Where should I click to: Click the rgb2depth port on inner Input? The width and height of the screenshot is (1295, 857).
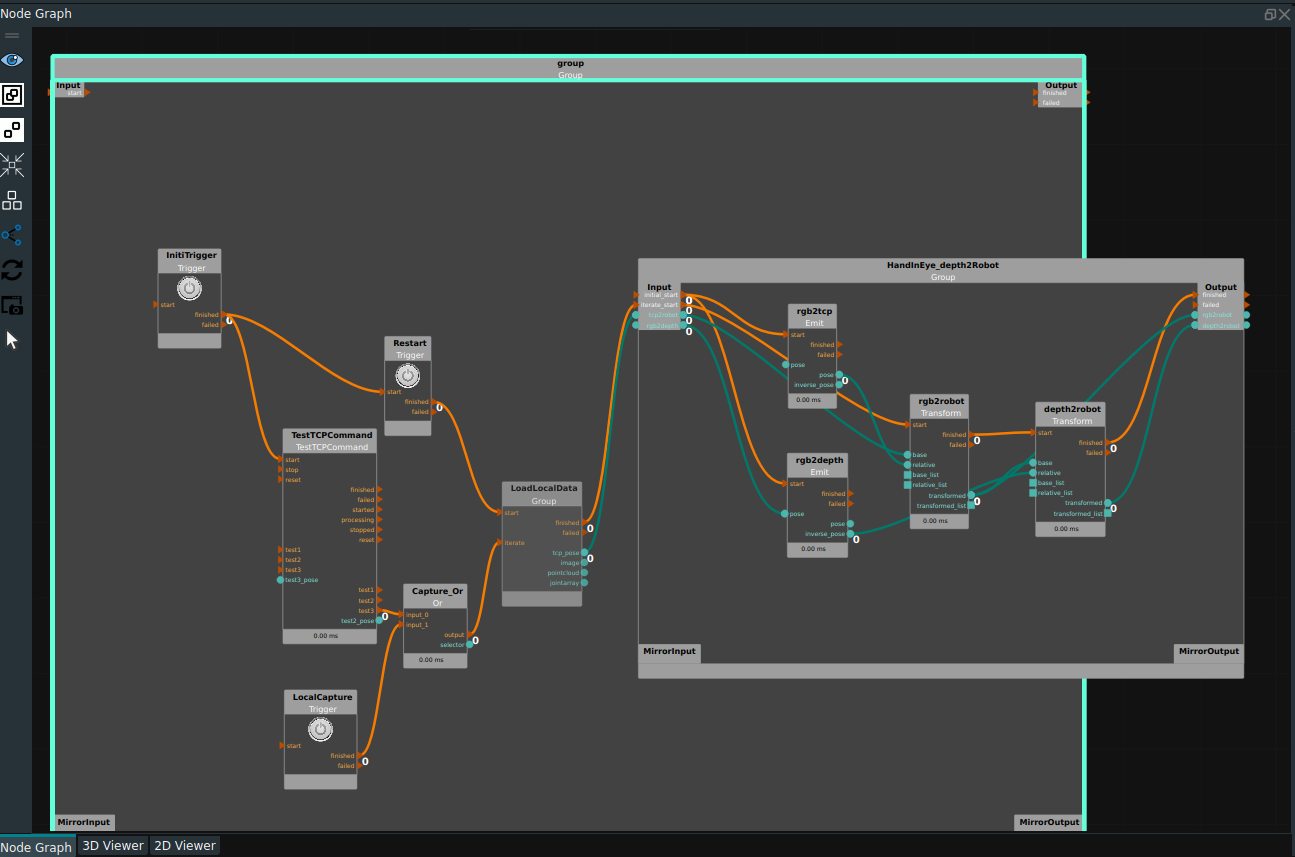[x=636, y=325]
